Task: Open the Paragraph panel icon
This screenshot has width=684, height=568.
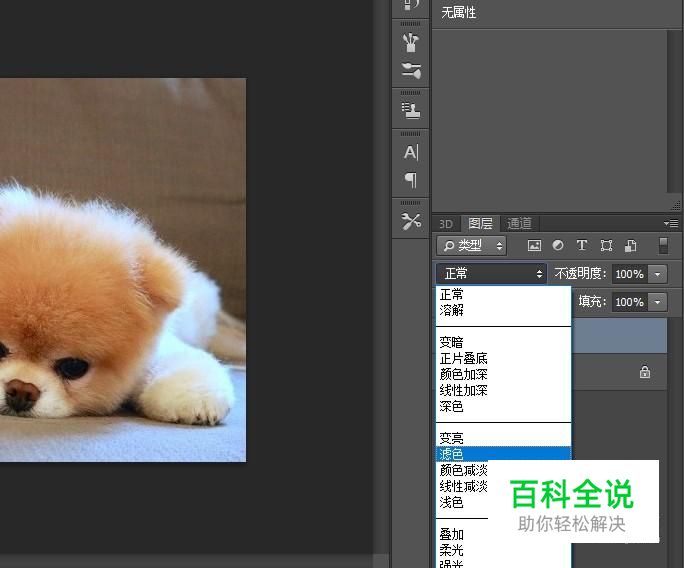Action: pyautogui.click(x=411, y=180)
